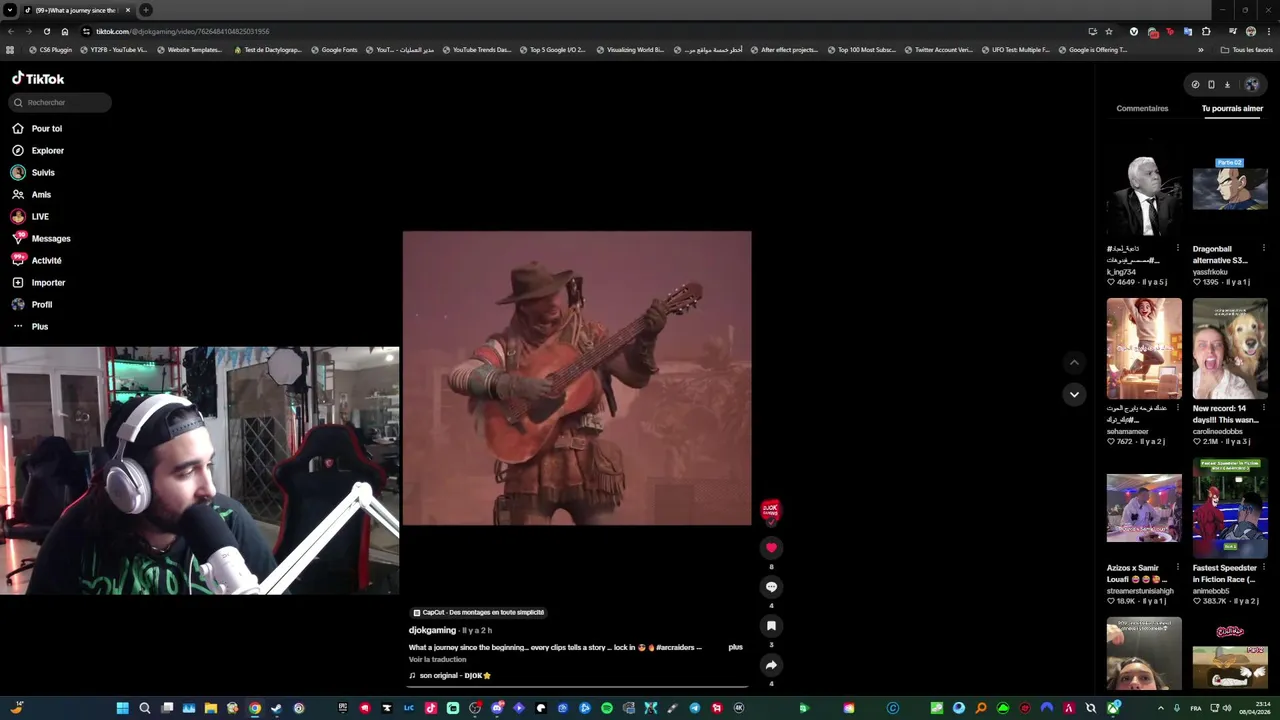Open yassfrkoku author link
Image resolution: width=1280 pixels, height=720 pixels.
point(1210,272)
